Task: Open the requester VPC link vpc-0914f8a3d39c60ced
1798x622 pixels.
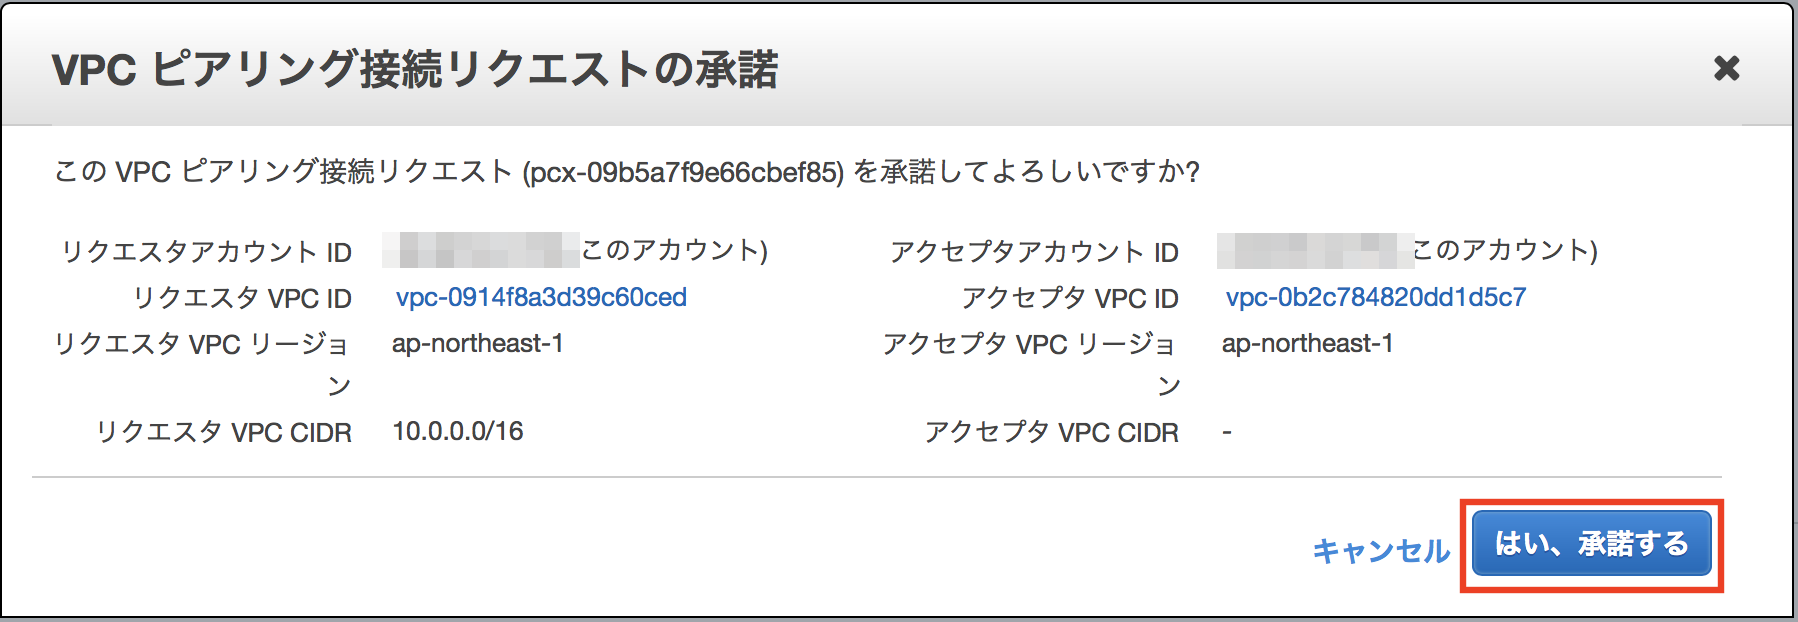Action: 541,298
